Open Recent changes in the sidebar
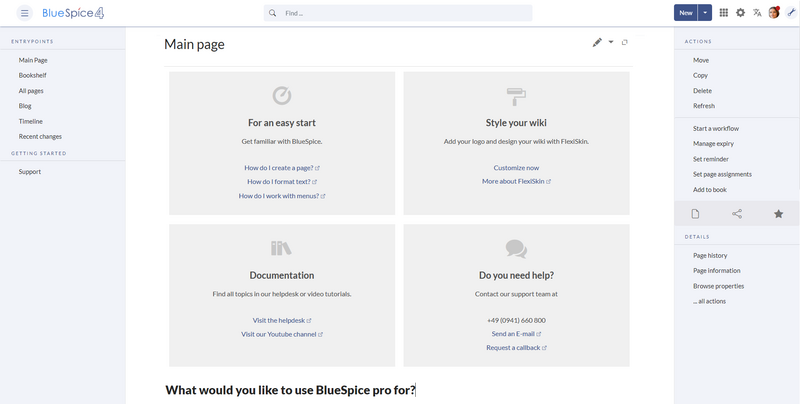Screen dimensions: 800x404 click(40, 137)
